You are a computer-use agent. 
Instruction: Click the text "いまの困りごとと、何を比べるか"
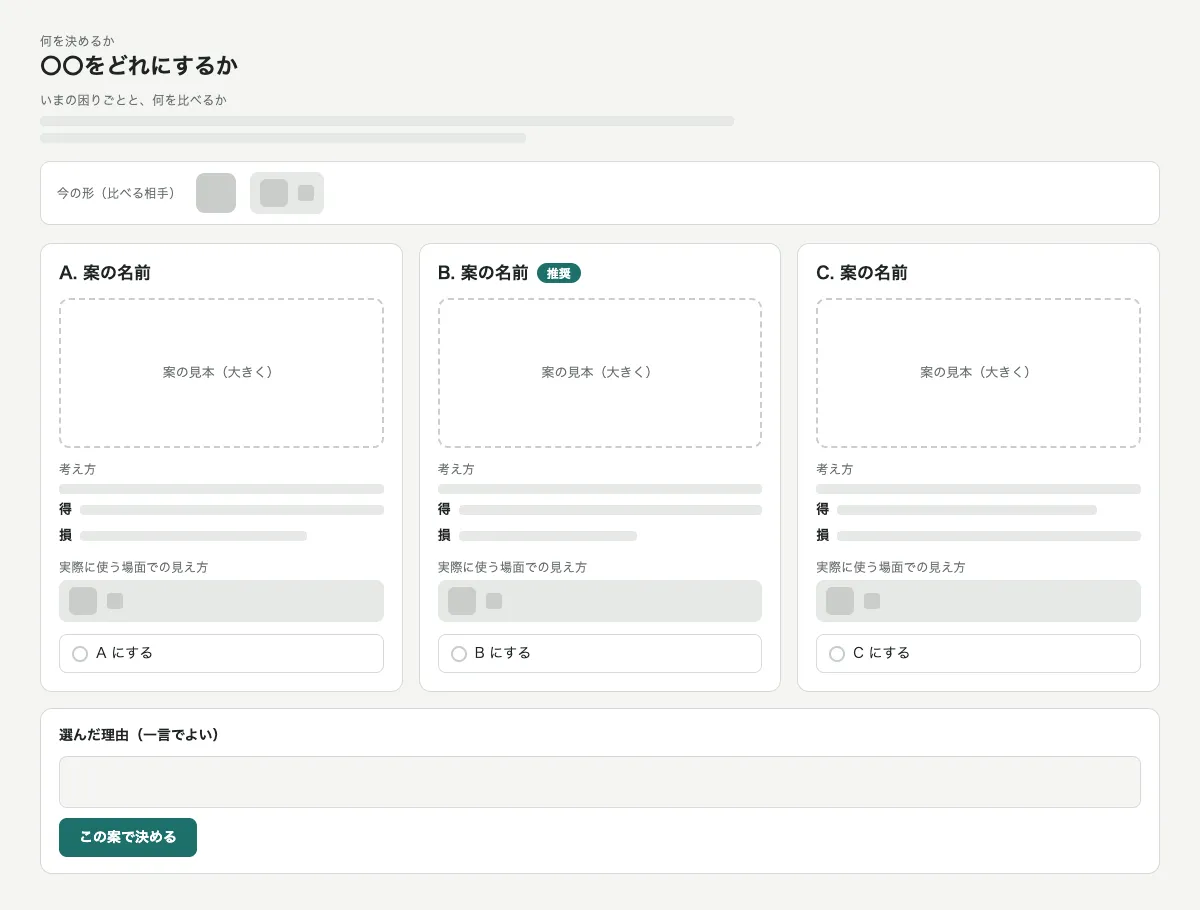pyautogui.click(x=133, y=100)
